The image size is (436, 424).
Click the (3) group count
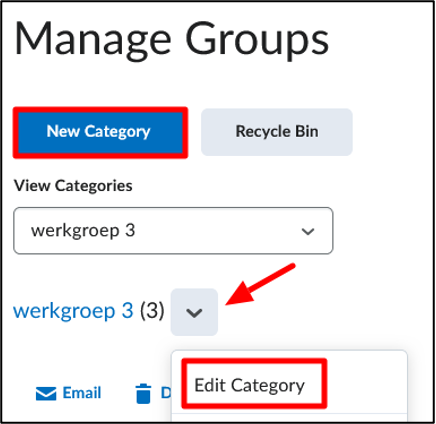(152, 311)
